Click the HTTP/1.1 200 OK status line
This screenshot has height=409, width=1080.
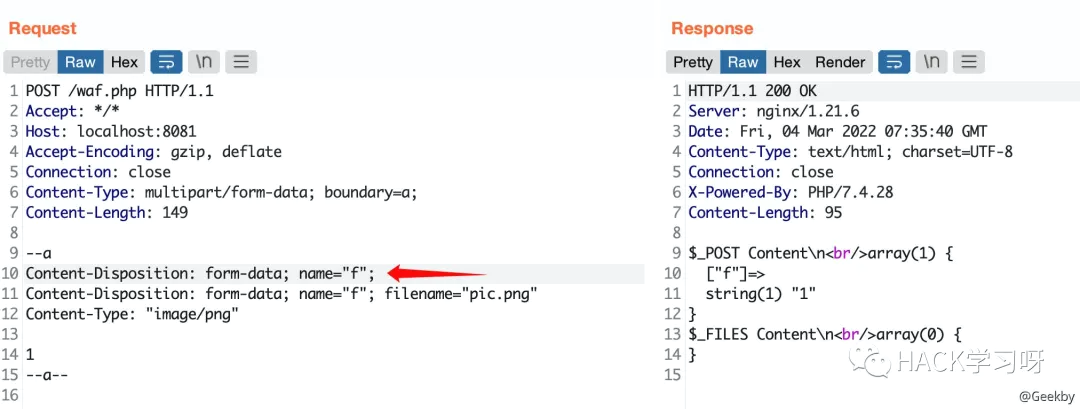point(752,91)
